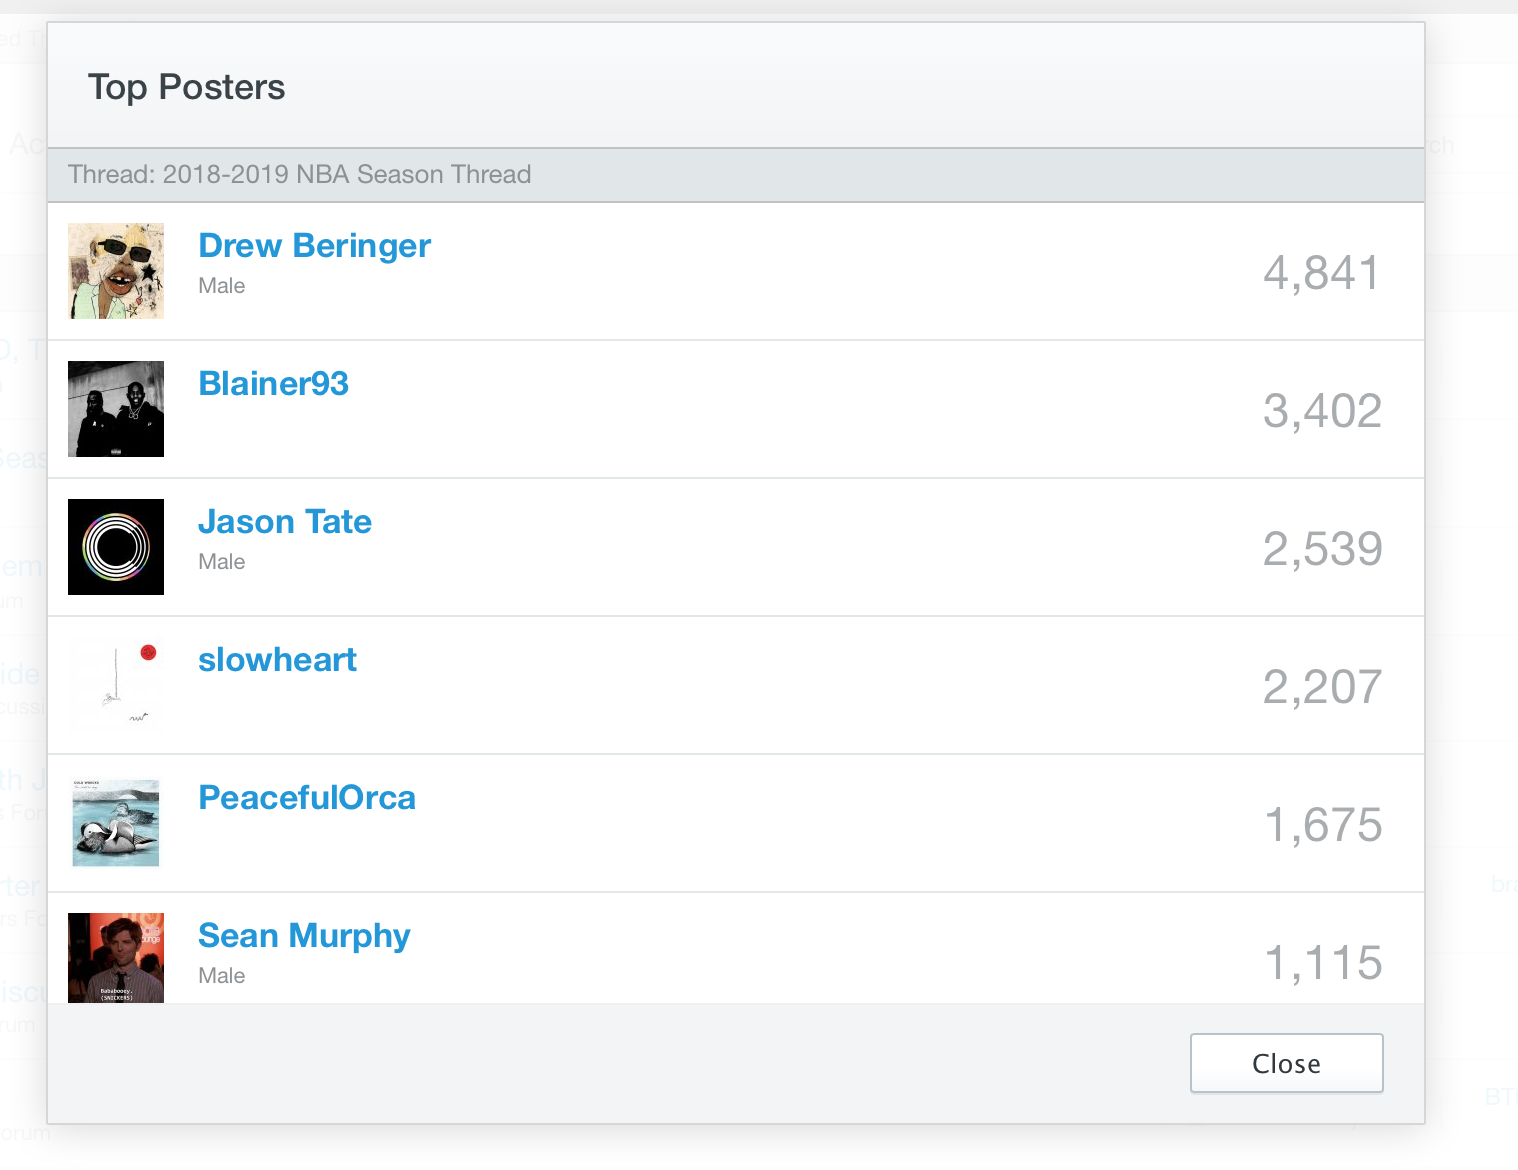1518x1170 pixels.
Task: Click PeacefulOrca's duck avatar
Action: [116, 823]
